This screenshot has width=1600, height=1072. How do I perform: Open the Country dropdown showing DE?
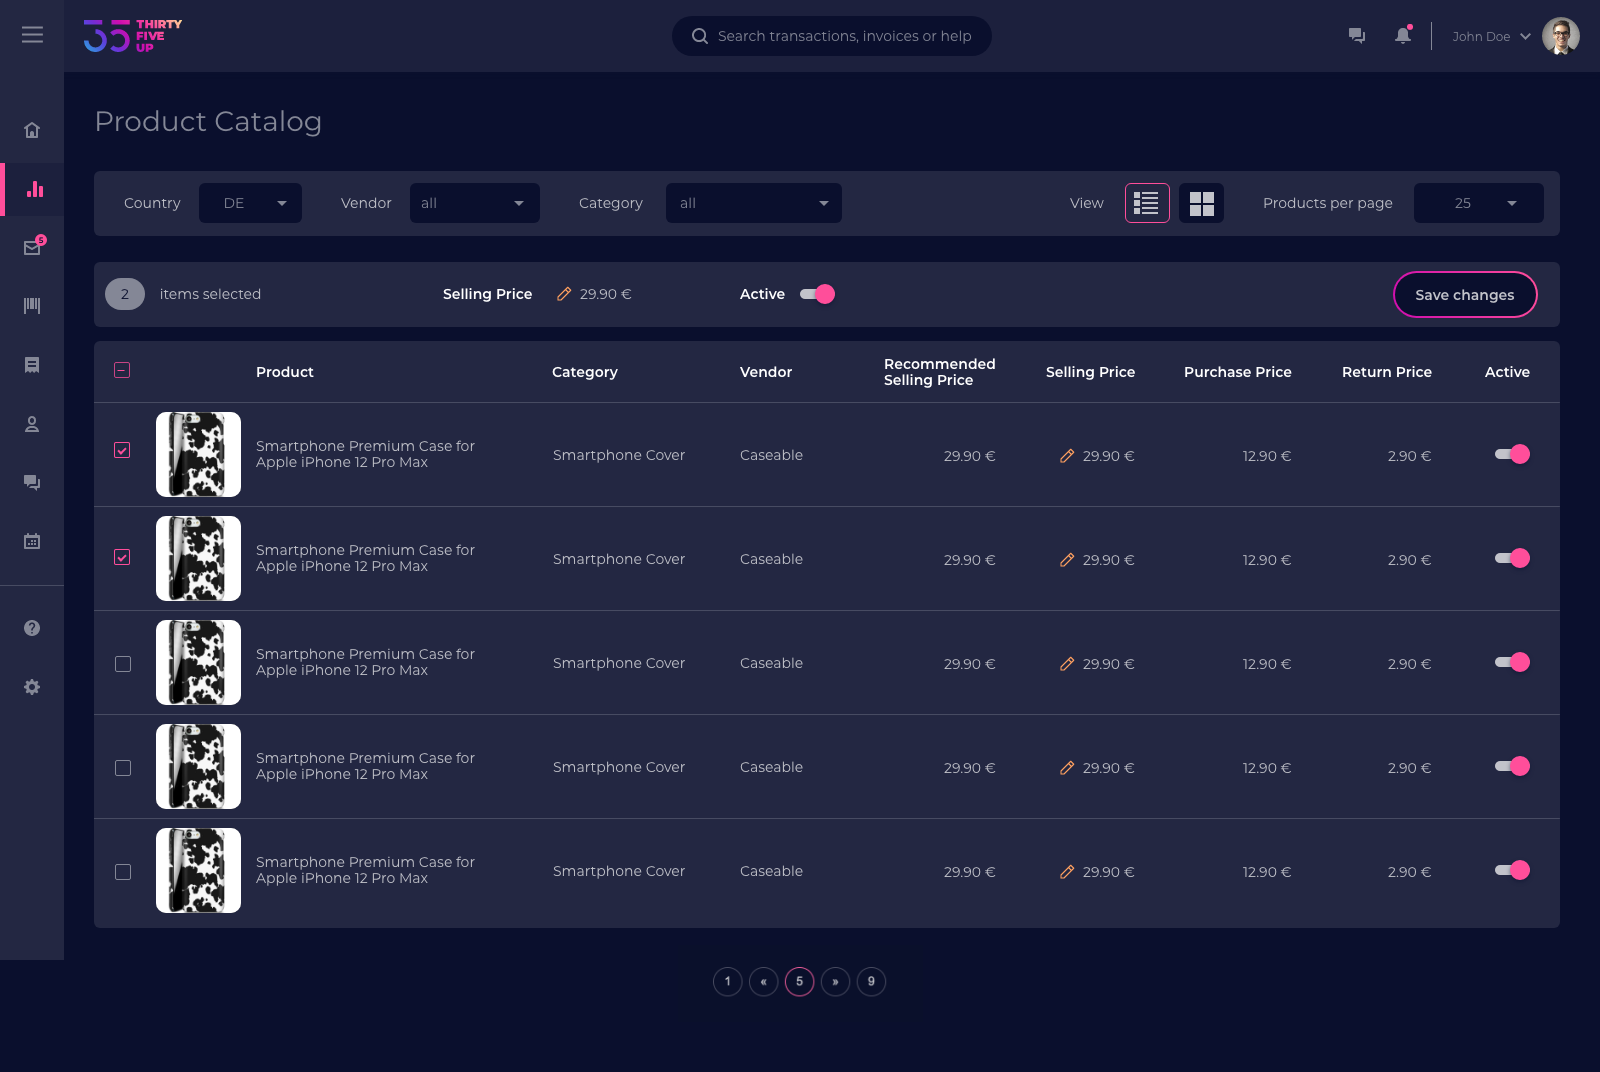point(250,203)
